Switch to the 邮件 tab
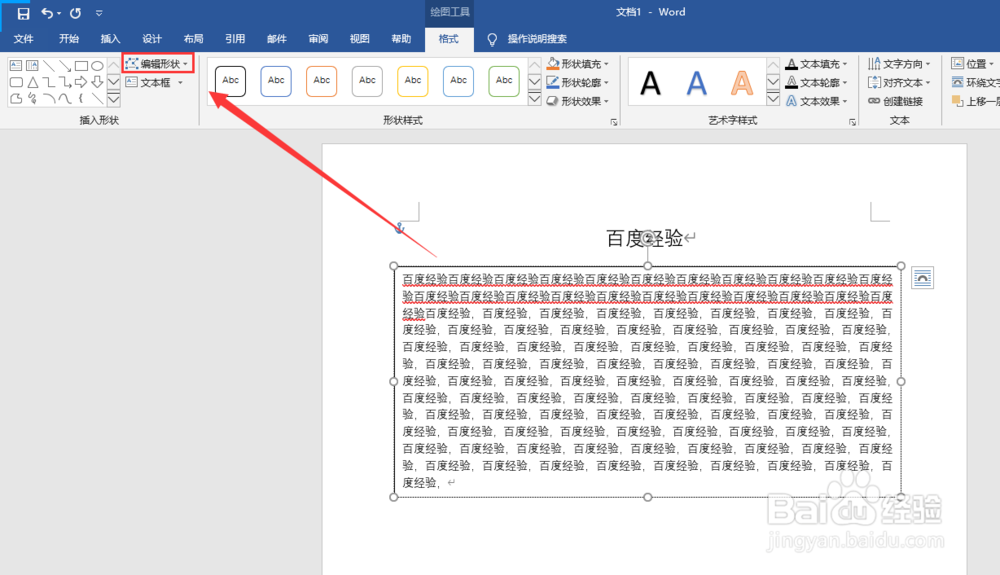The width and height of the screenshot is (1000, 575). 277,39
